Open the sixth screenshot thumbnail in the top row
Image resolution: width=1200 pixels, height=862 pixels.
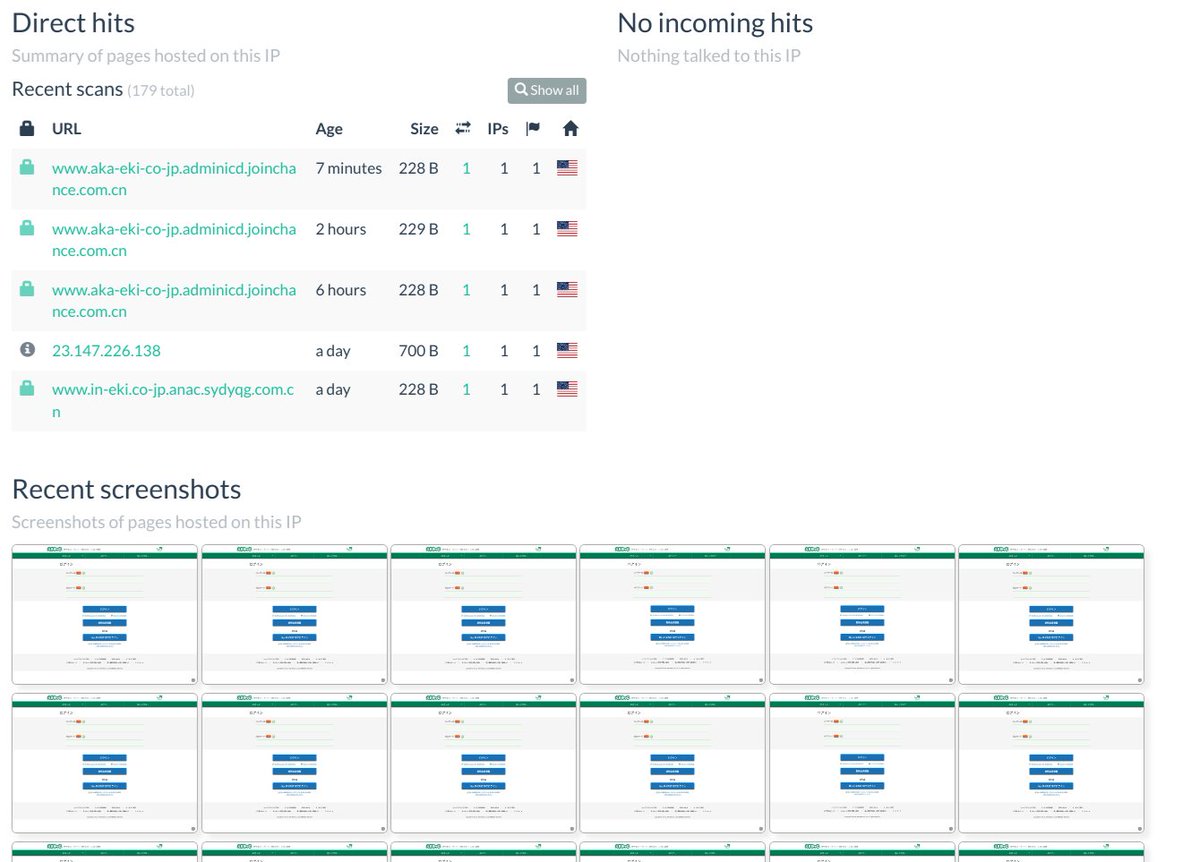pyautogui.click(x=1051, y=615)
